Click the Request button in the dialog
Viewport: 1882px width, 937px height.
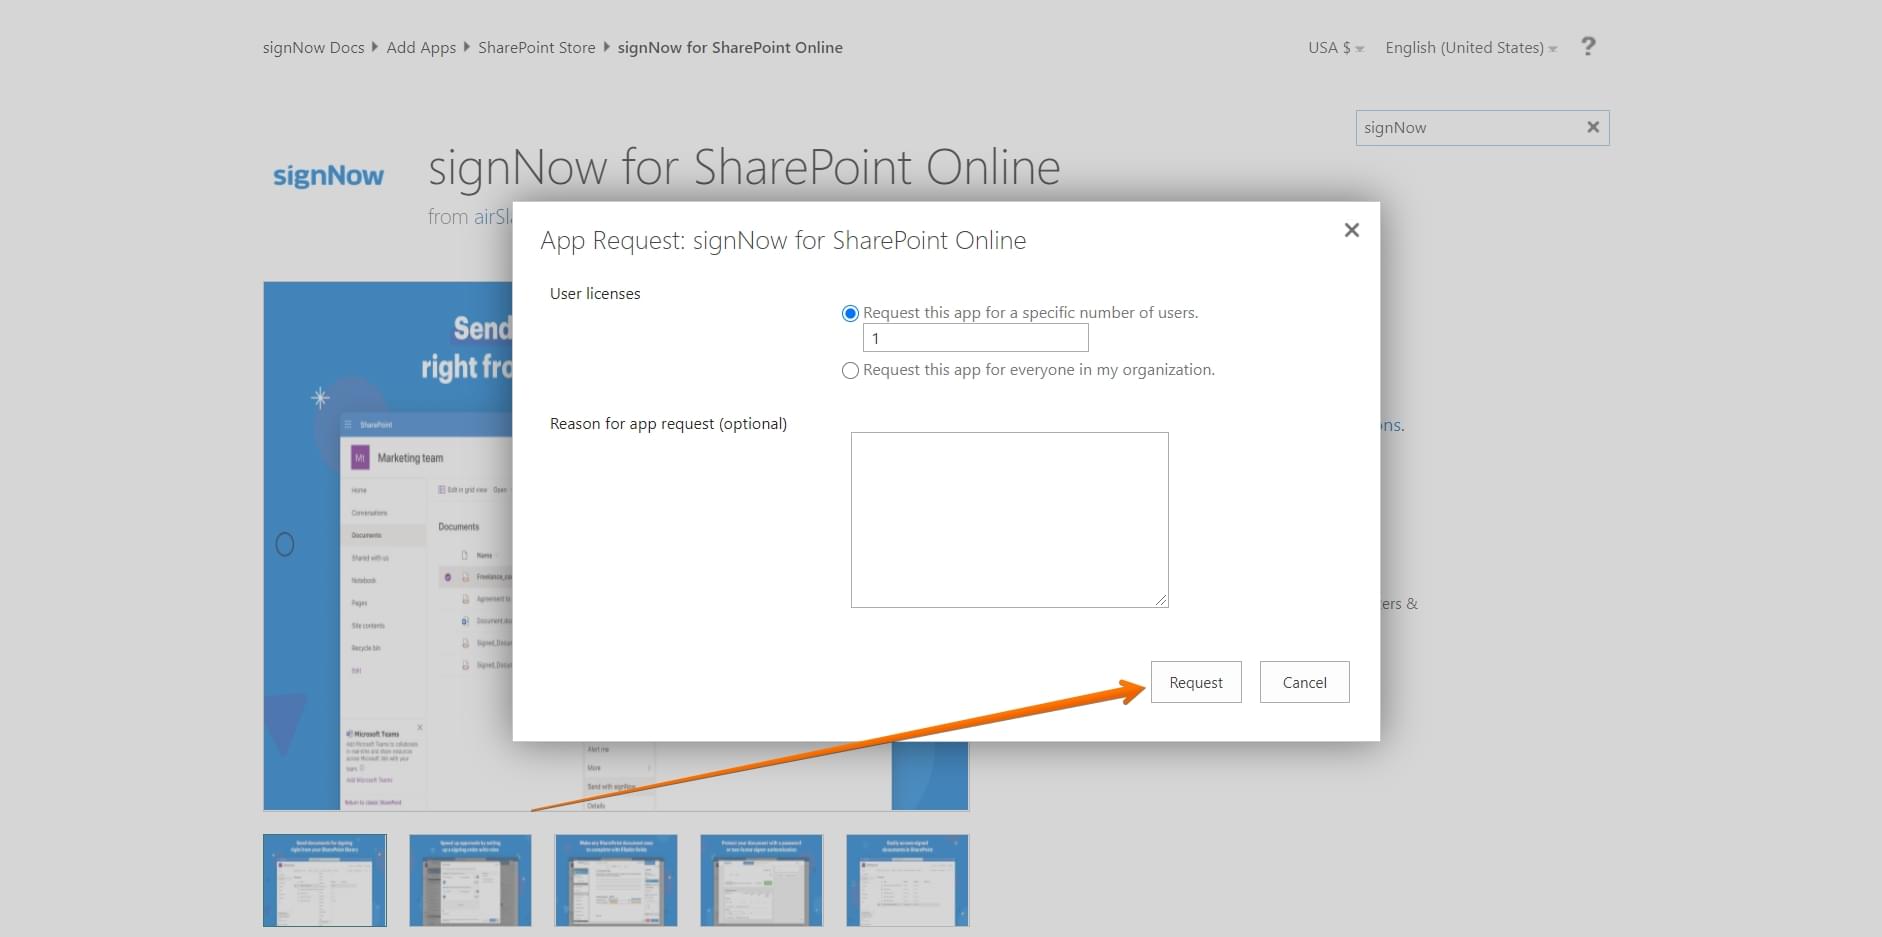pyautogui.click(x=1196, y=682)
